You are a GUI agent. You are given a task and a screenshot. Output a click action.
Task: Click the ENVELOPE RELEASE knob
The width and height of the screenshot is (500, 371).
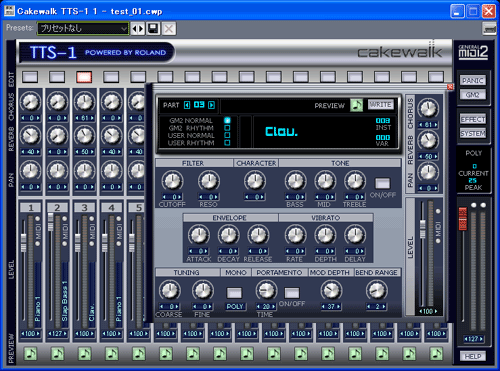(258, 235)
